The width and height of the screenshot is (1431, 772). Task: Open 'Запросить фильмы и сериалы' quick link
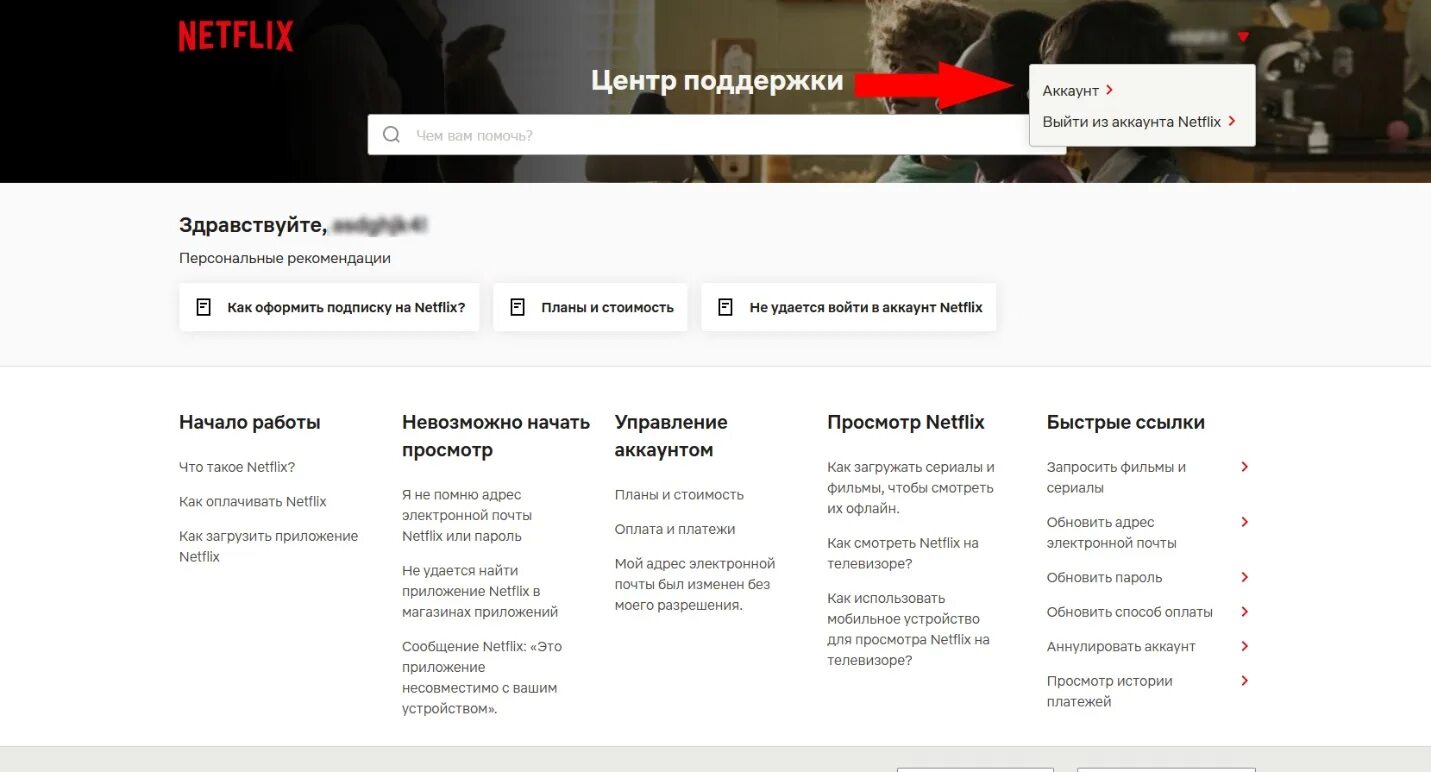(1116, 477)
